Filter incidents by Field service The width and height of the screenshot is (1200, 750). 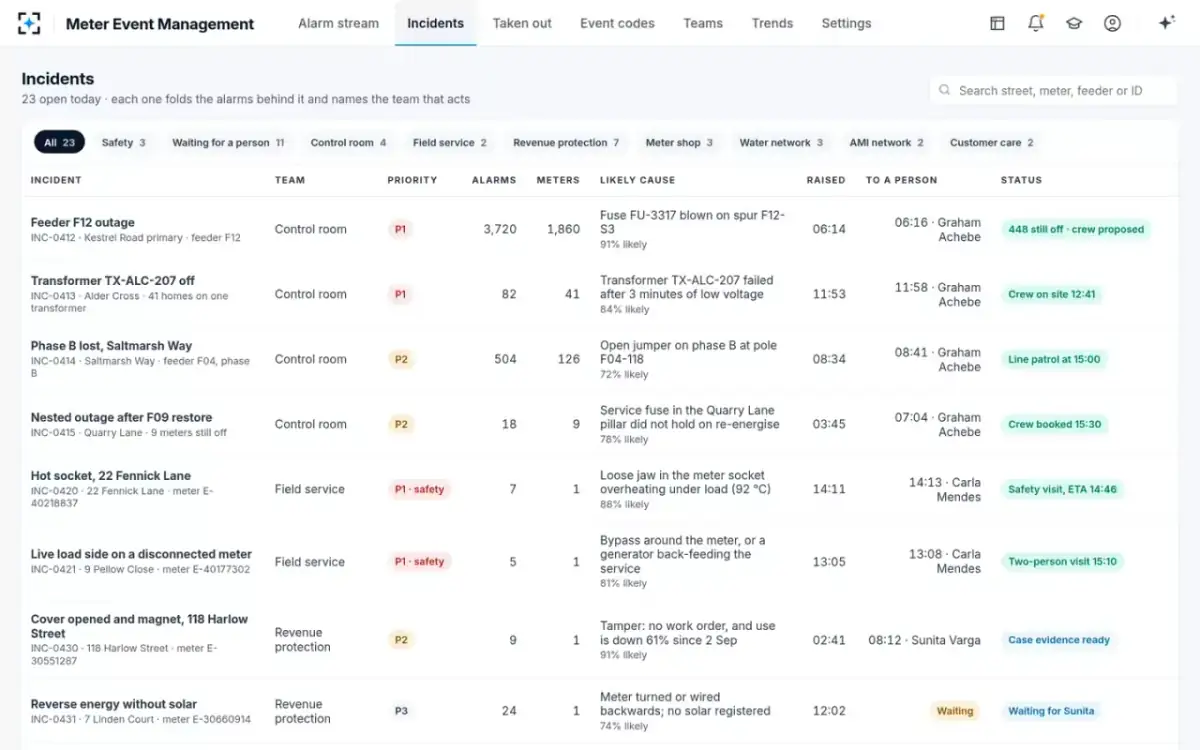pos(449,142)
